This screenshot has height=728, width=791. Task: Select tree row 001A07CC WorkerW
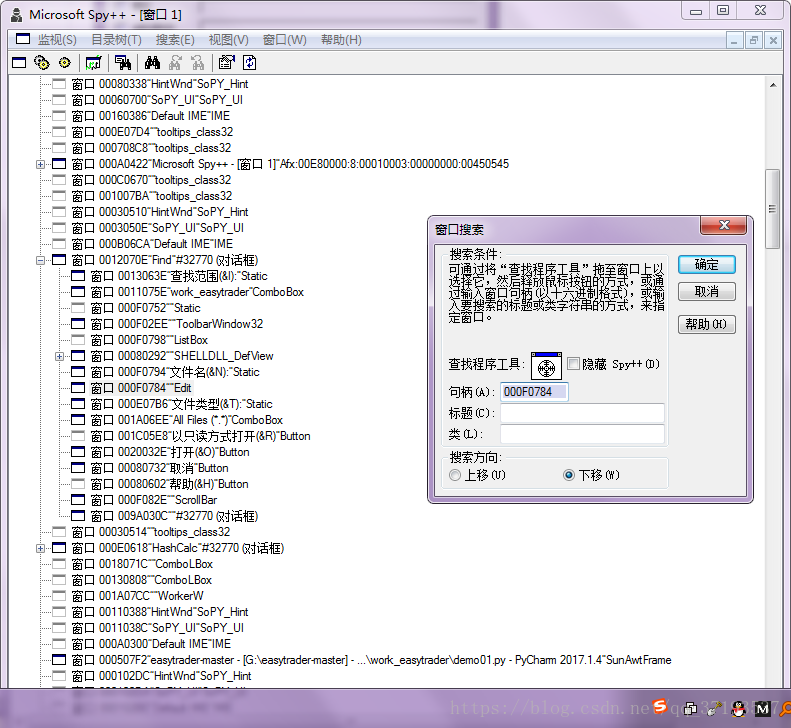coord(138,596)
